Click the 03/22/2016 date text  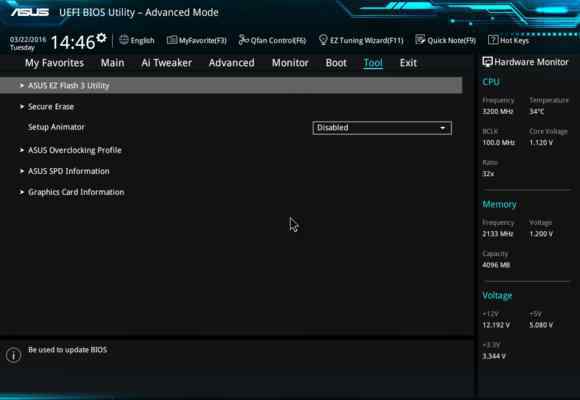pyautogui.click(x=28, y=40)
